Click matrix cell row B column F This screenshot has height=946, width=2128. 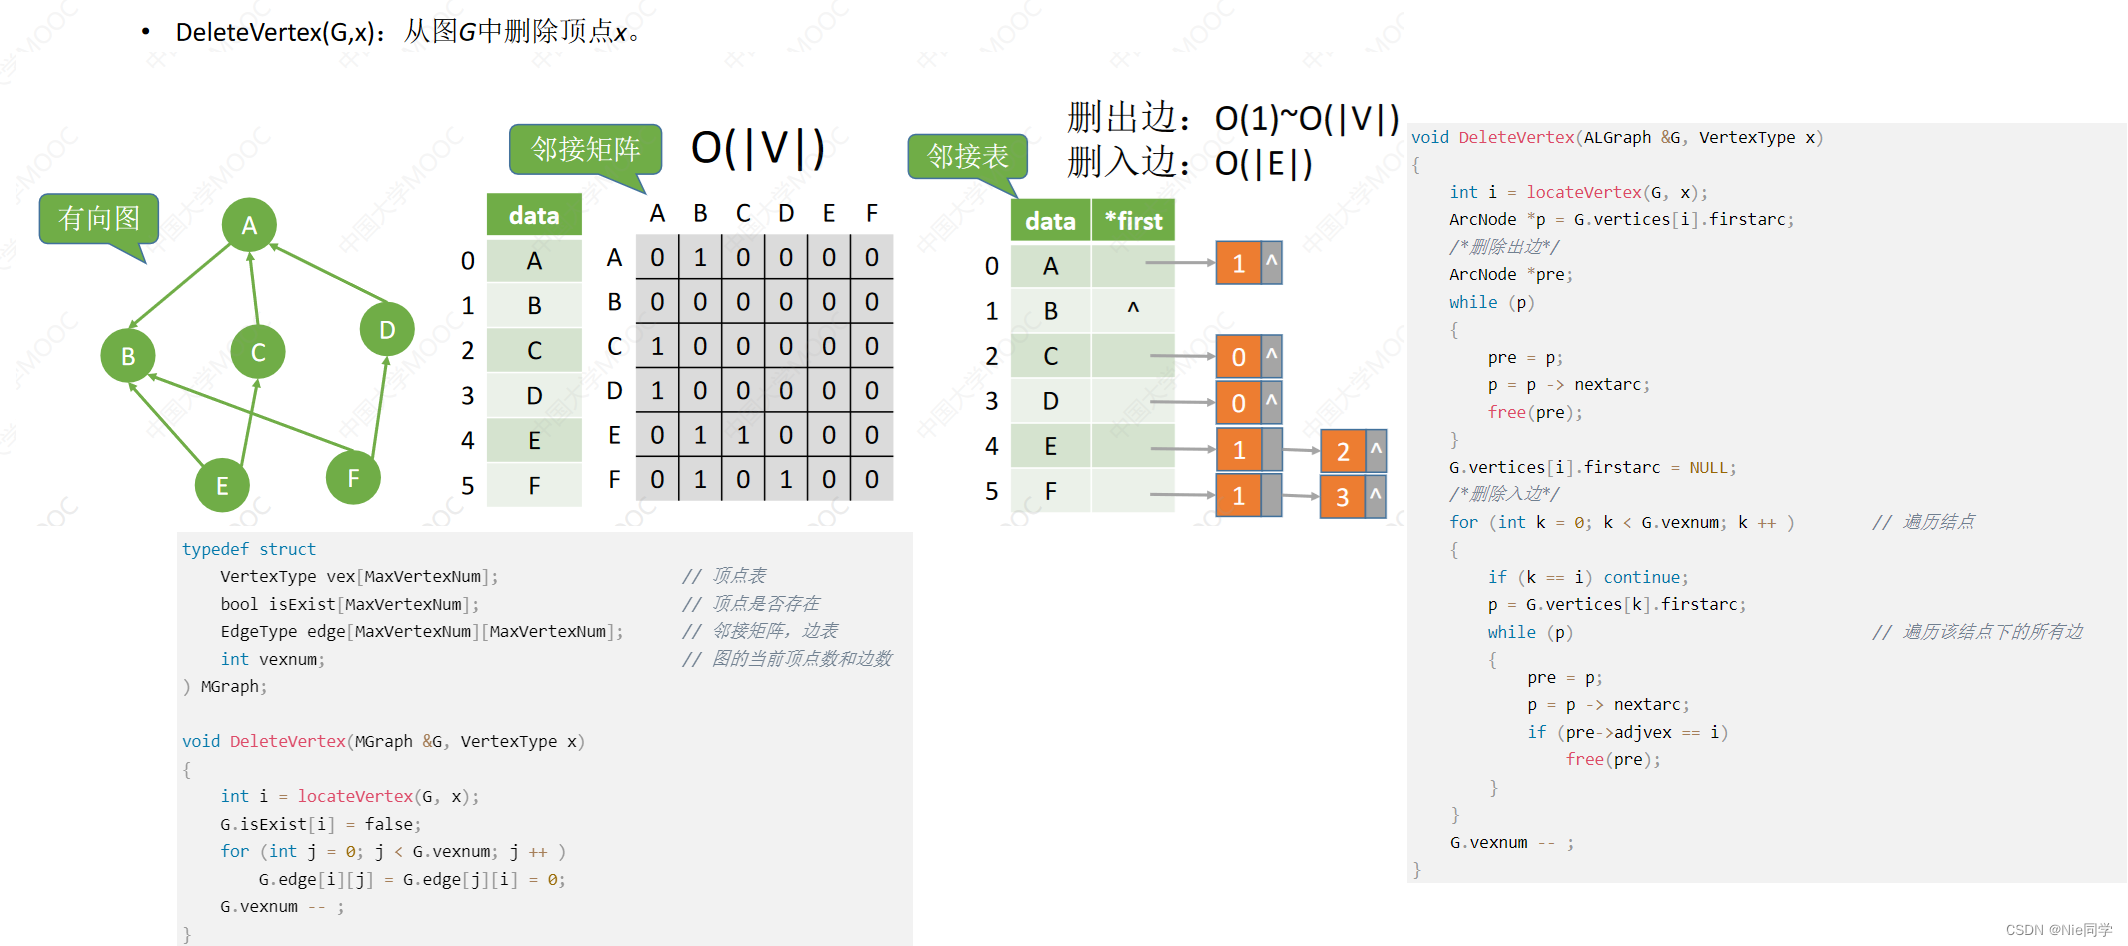872,302
